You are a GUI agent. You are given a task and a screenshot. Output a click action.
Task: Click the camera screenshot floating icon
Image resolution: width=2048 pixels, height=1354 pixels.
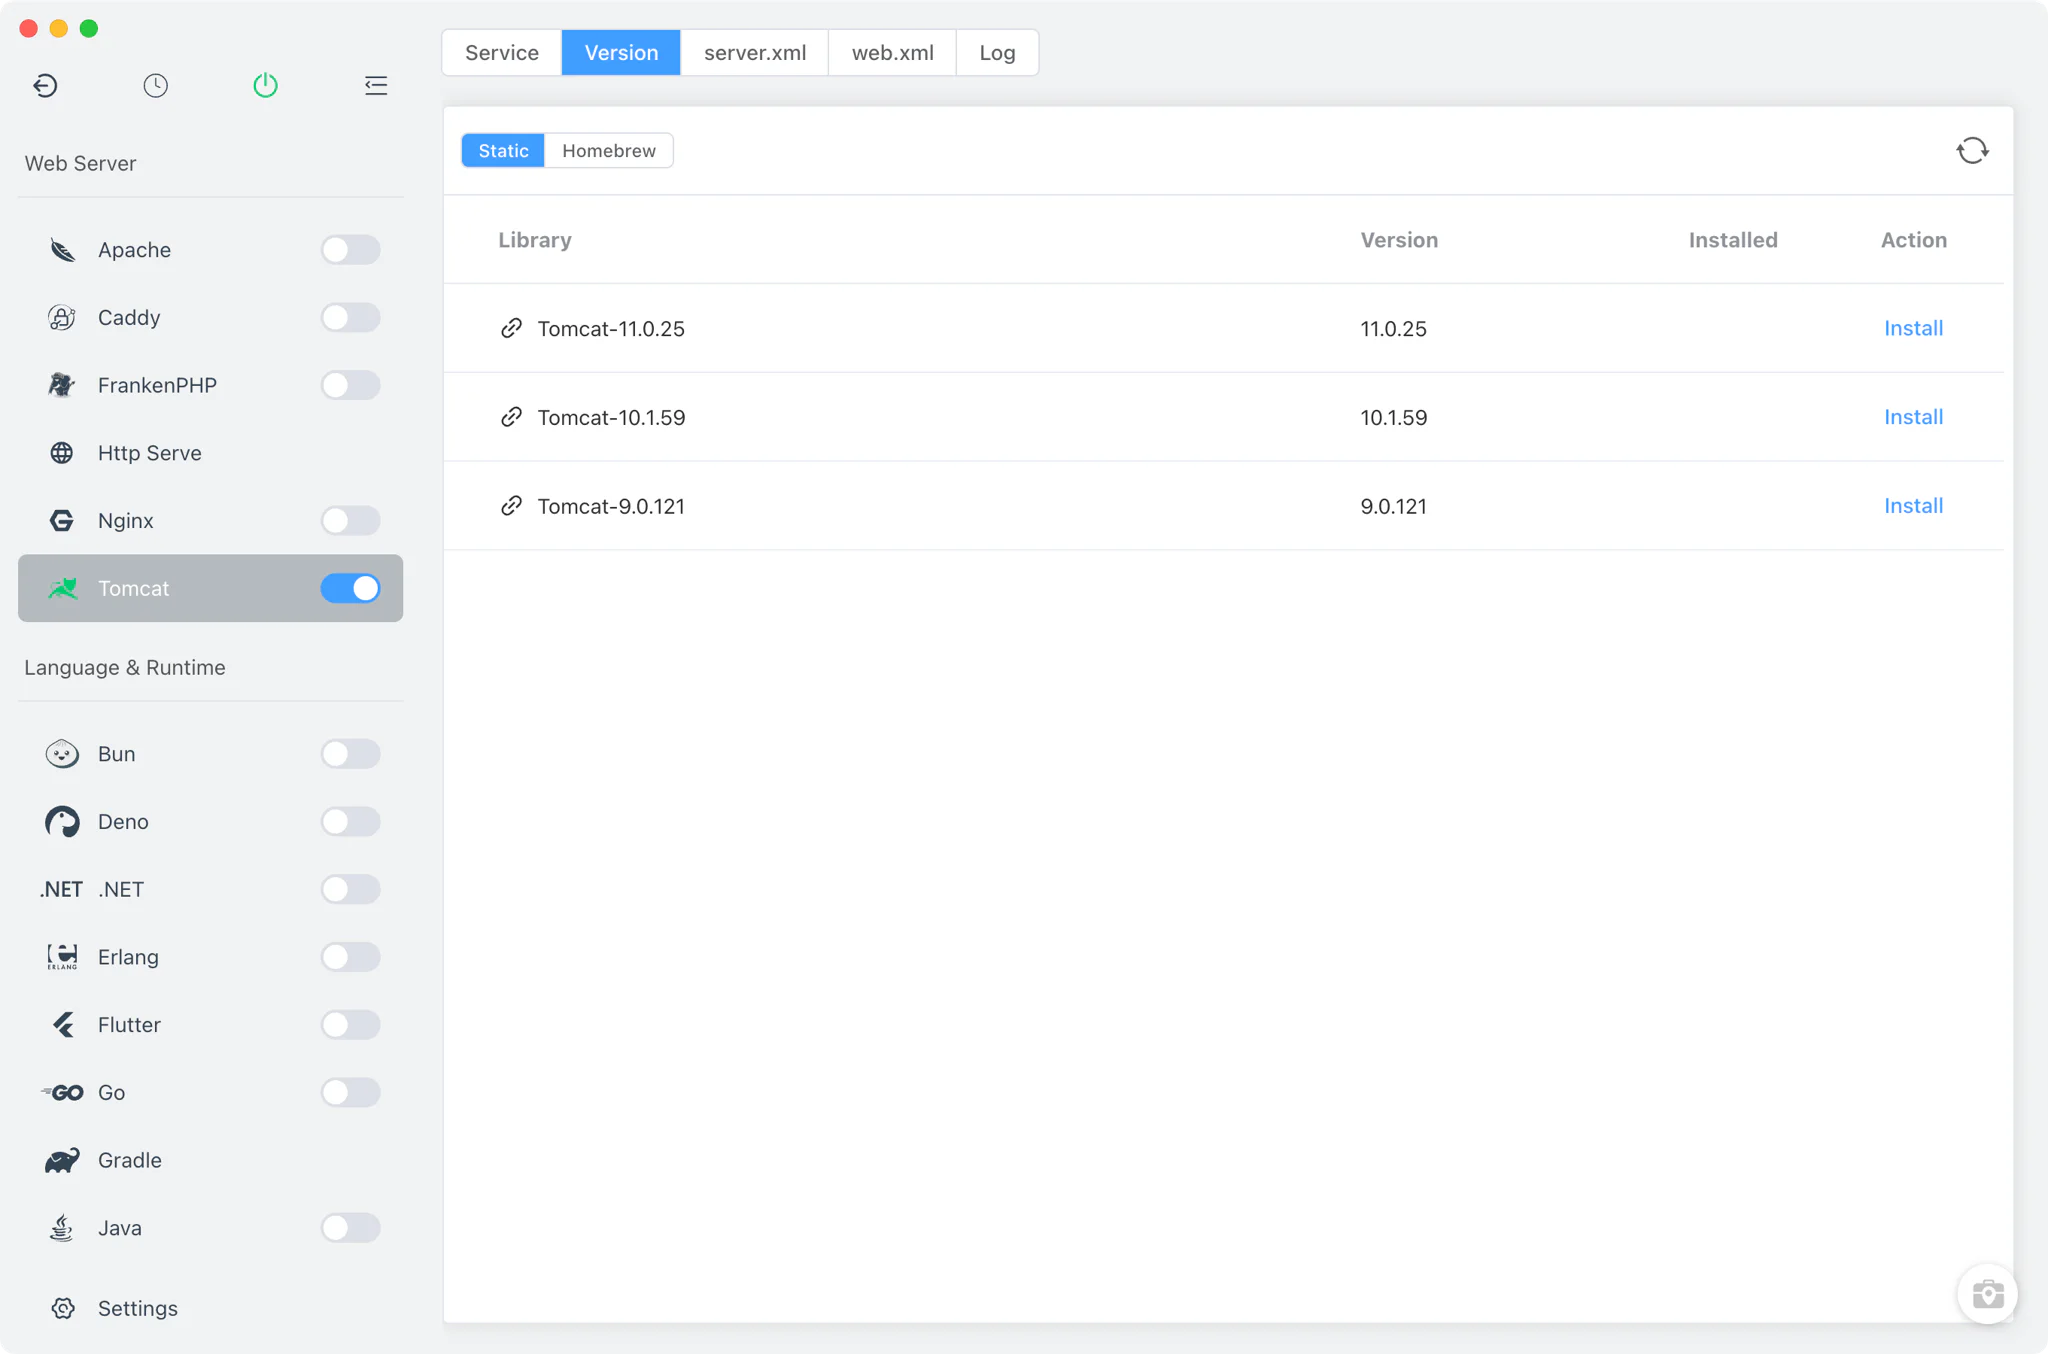click(x=1987, y=1294)
